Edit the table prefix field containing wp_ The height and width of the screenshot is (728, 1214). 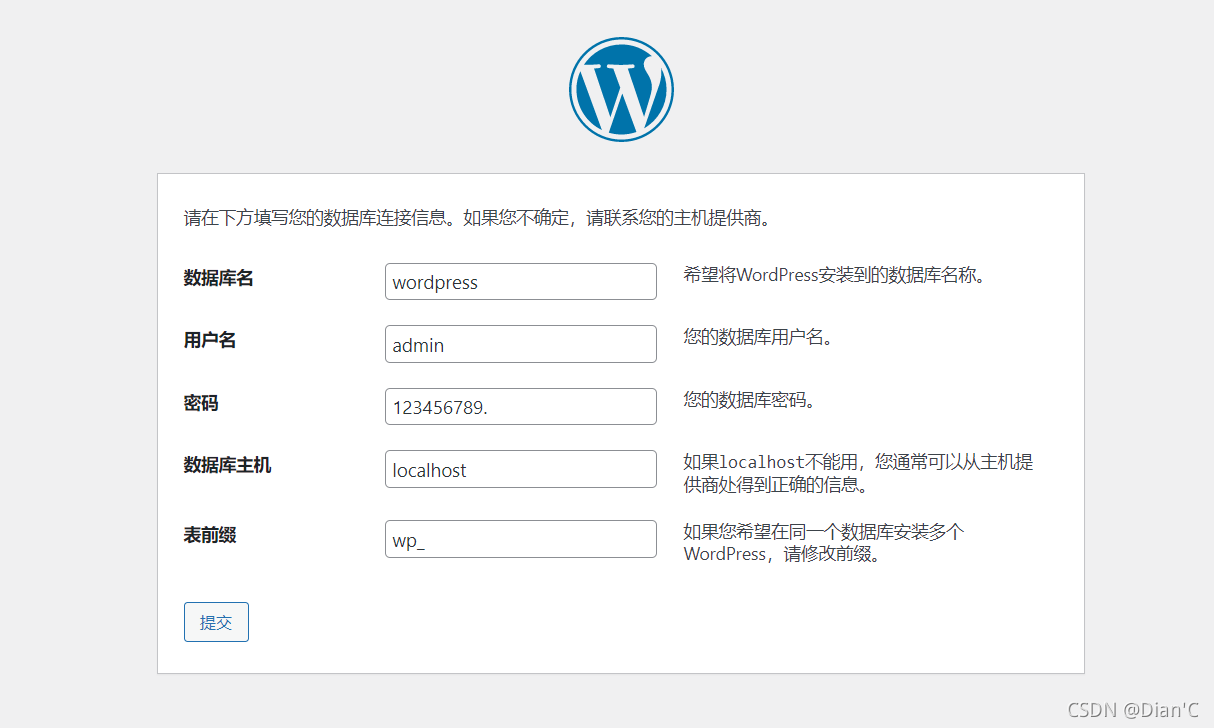pyautogui.click(x=521, y=539)
